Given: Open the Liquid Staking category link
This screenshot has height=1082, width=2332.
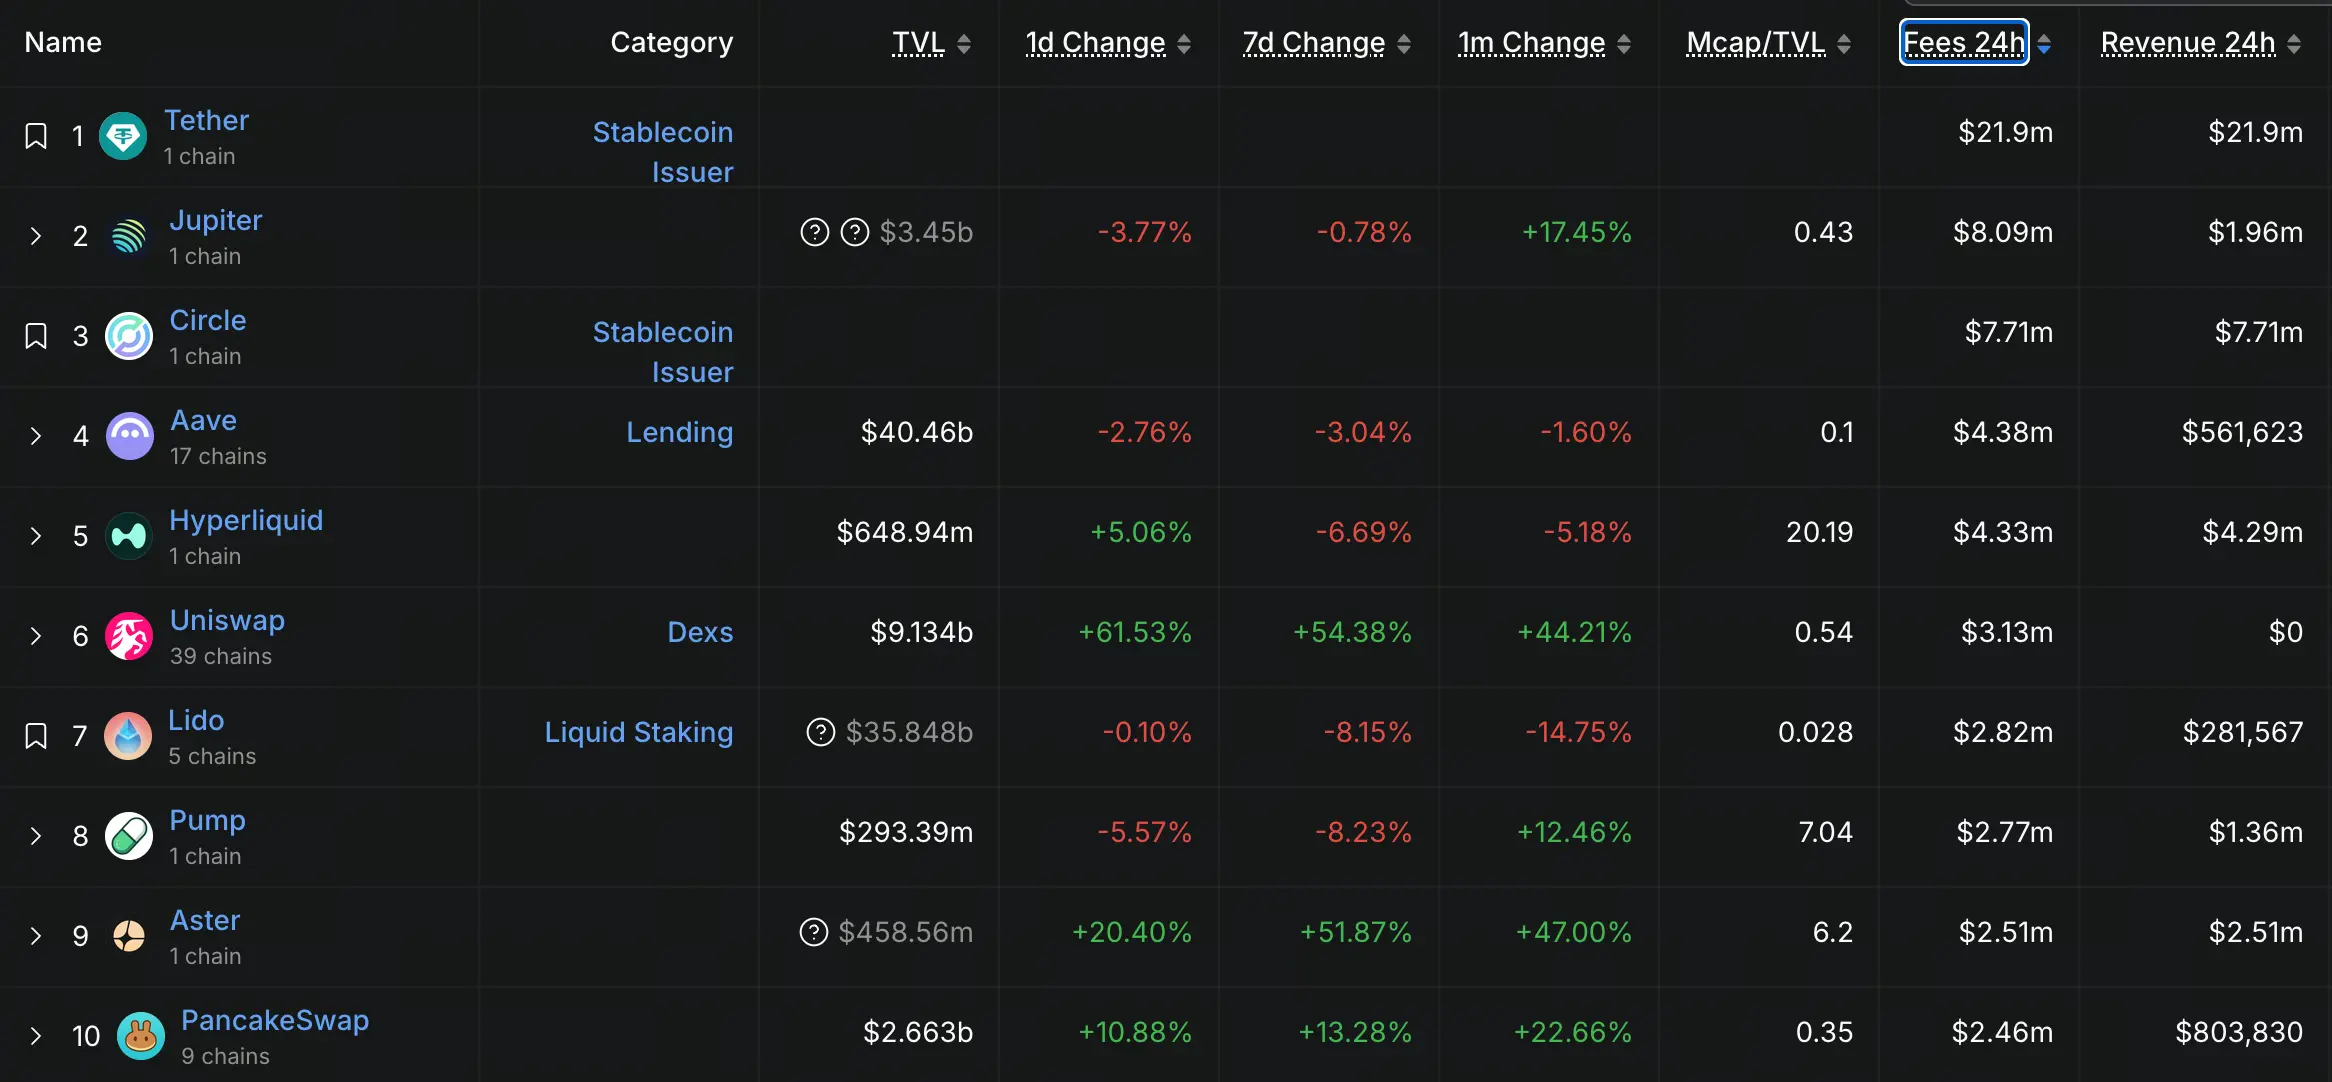Looking at the screenshot, I should pyautogui.click(x=639, y=732).
